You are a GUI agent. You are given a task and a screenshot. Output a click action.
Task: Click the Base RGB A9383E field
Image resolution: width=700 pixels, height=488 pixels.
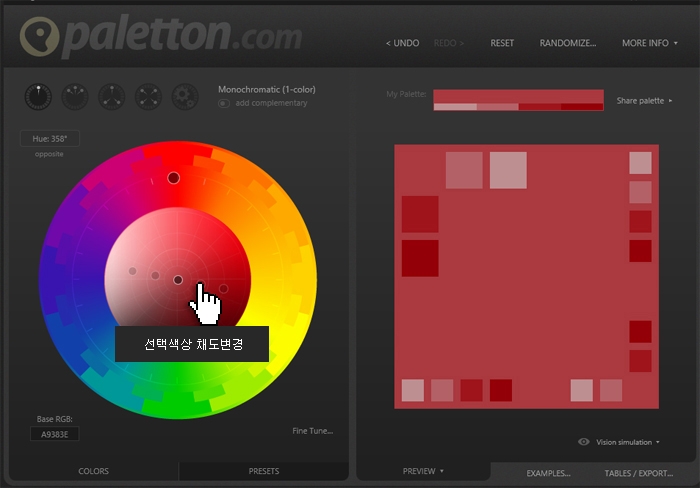[x=54, y=434]
